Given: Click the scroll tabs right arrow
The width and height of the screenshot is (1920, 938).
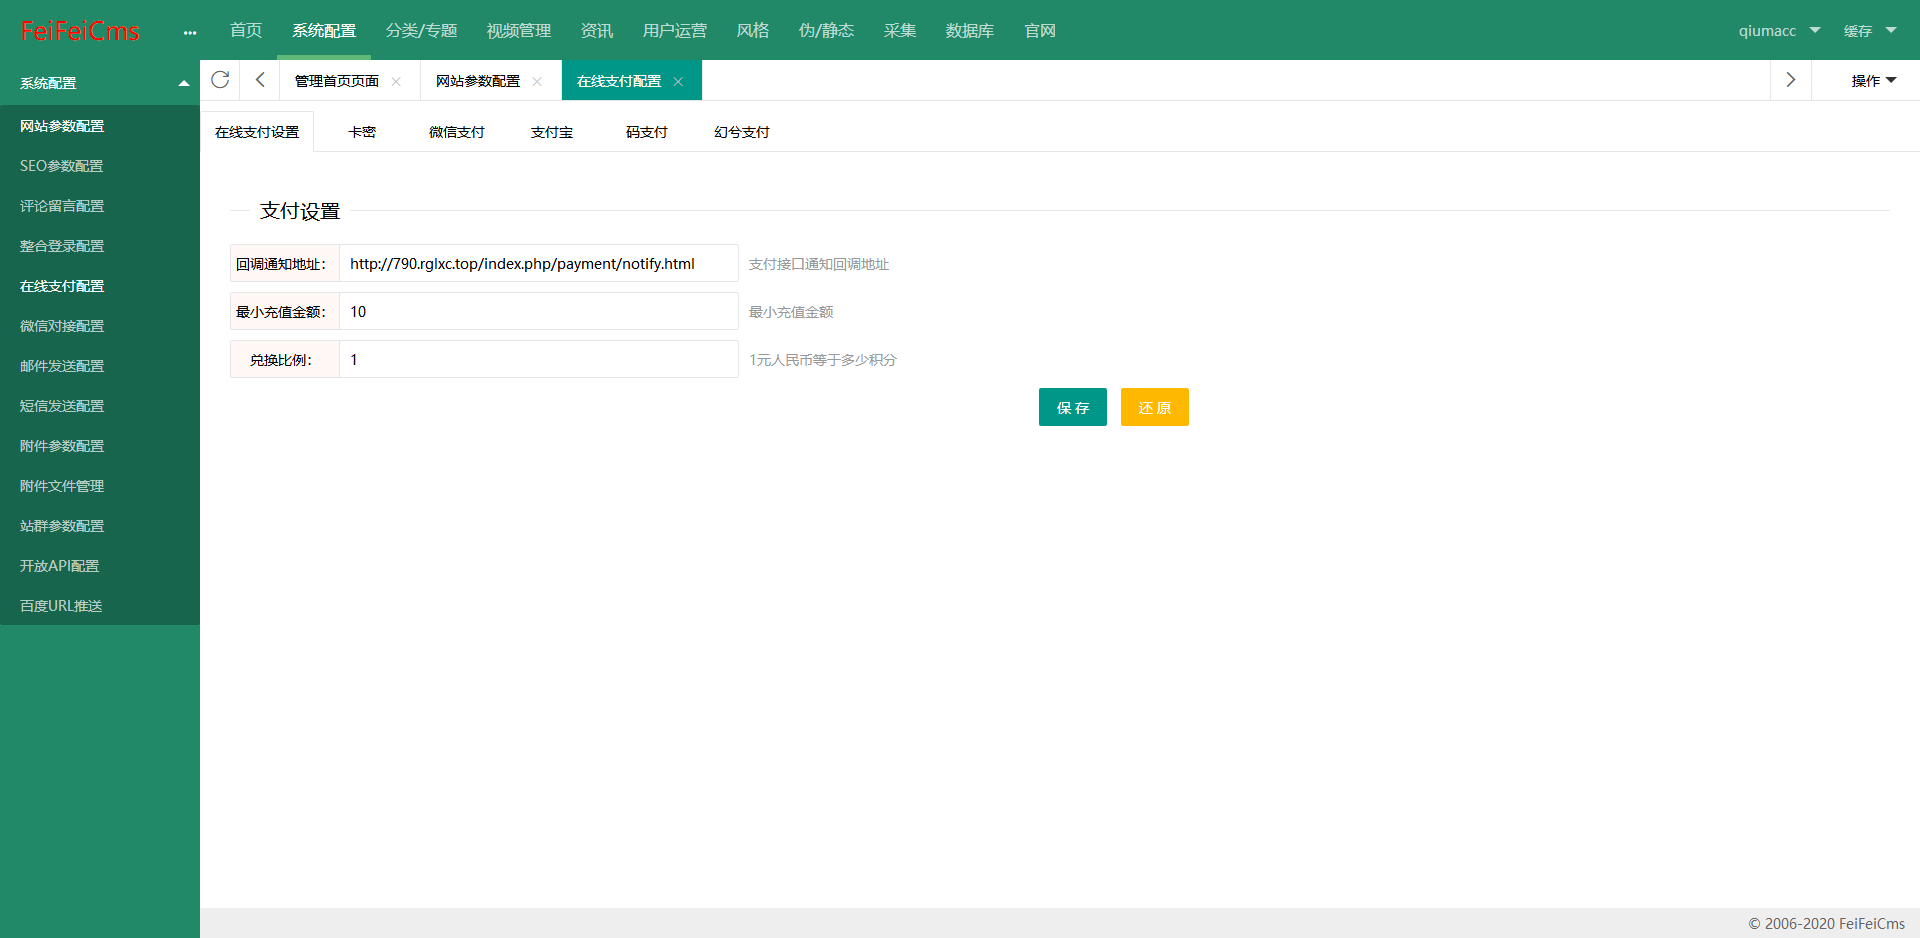Looking at the screenshot, I should 1790,80.
